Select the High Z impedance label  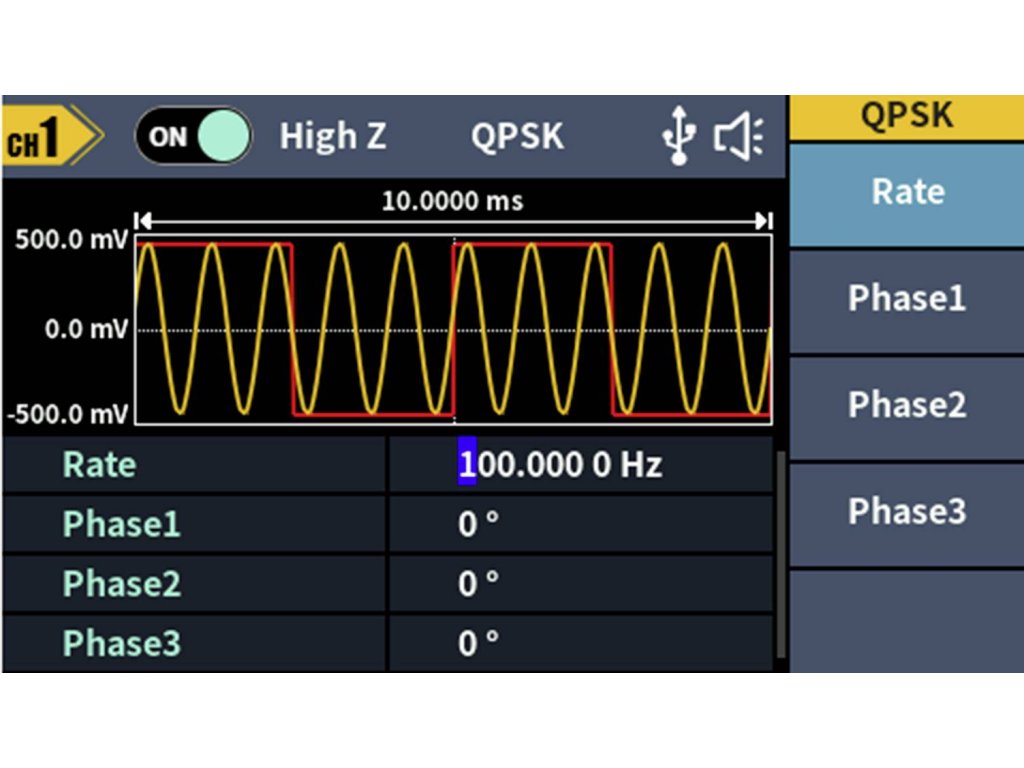[332, 136]
